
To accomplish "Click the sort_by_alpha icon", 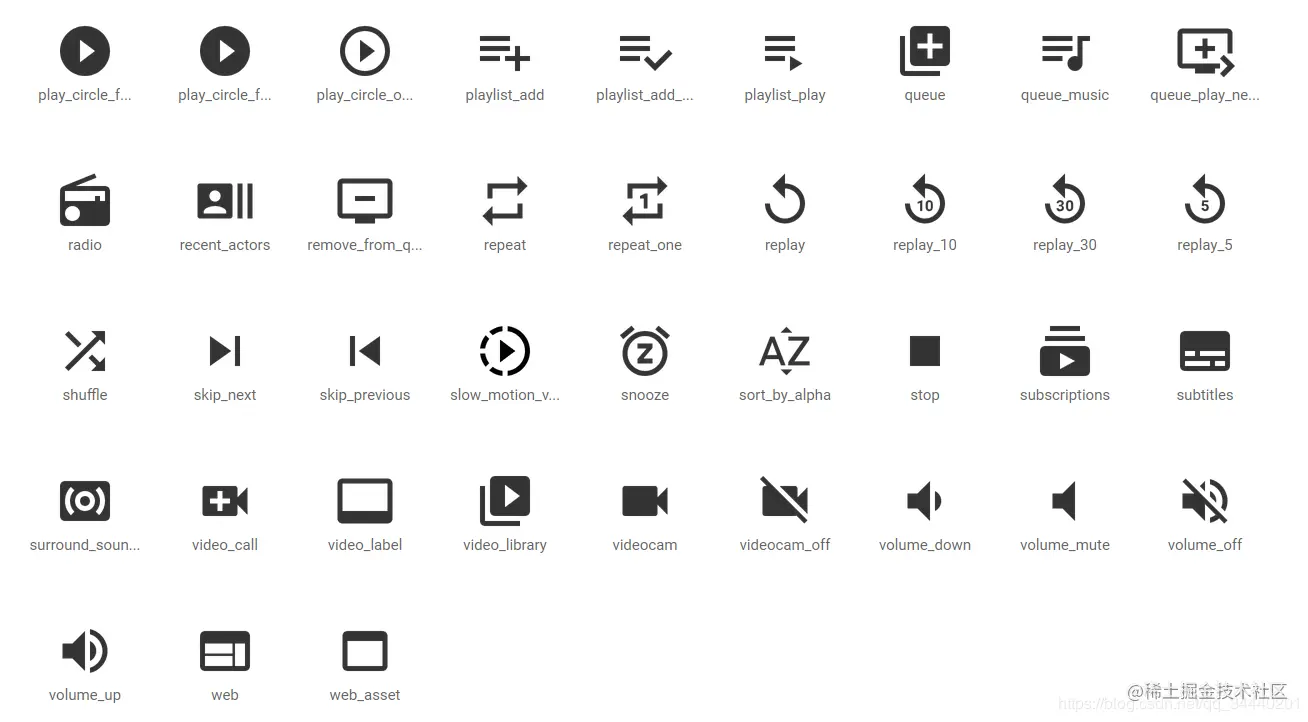I will [x=785, y=351].
